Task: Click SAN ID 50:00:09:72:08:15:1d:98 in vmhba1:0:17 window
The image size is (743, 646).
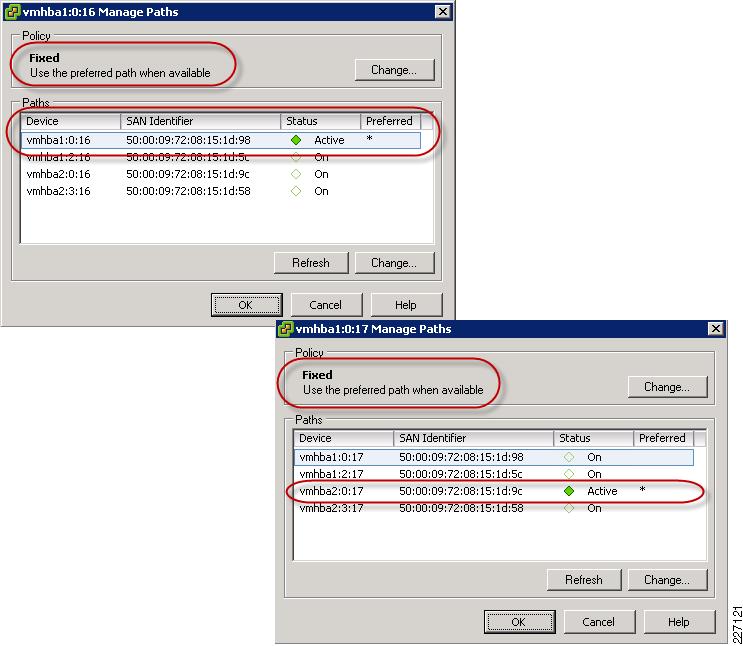Action: click(x=461, y=457)
